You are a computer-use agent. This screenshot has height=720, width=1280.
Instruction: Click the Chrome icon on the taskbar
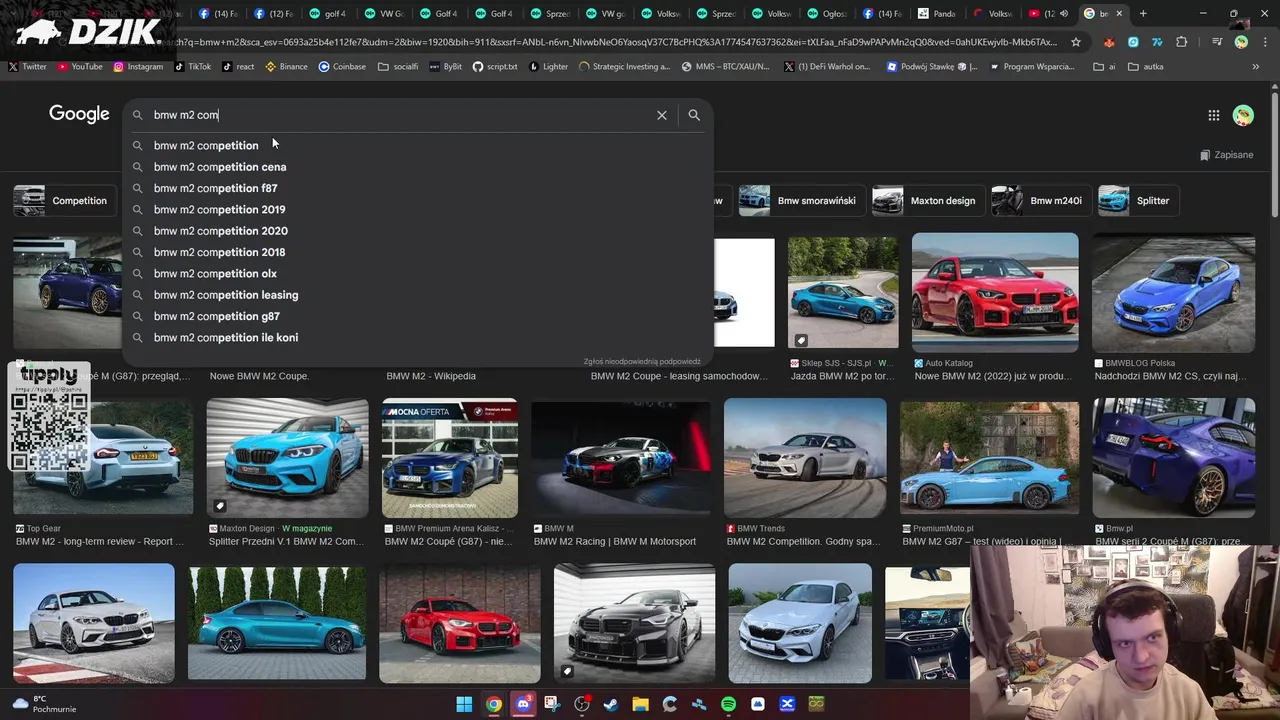pyautogui.click(x=494, y=704)
